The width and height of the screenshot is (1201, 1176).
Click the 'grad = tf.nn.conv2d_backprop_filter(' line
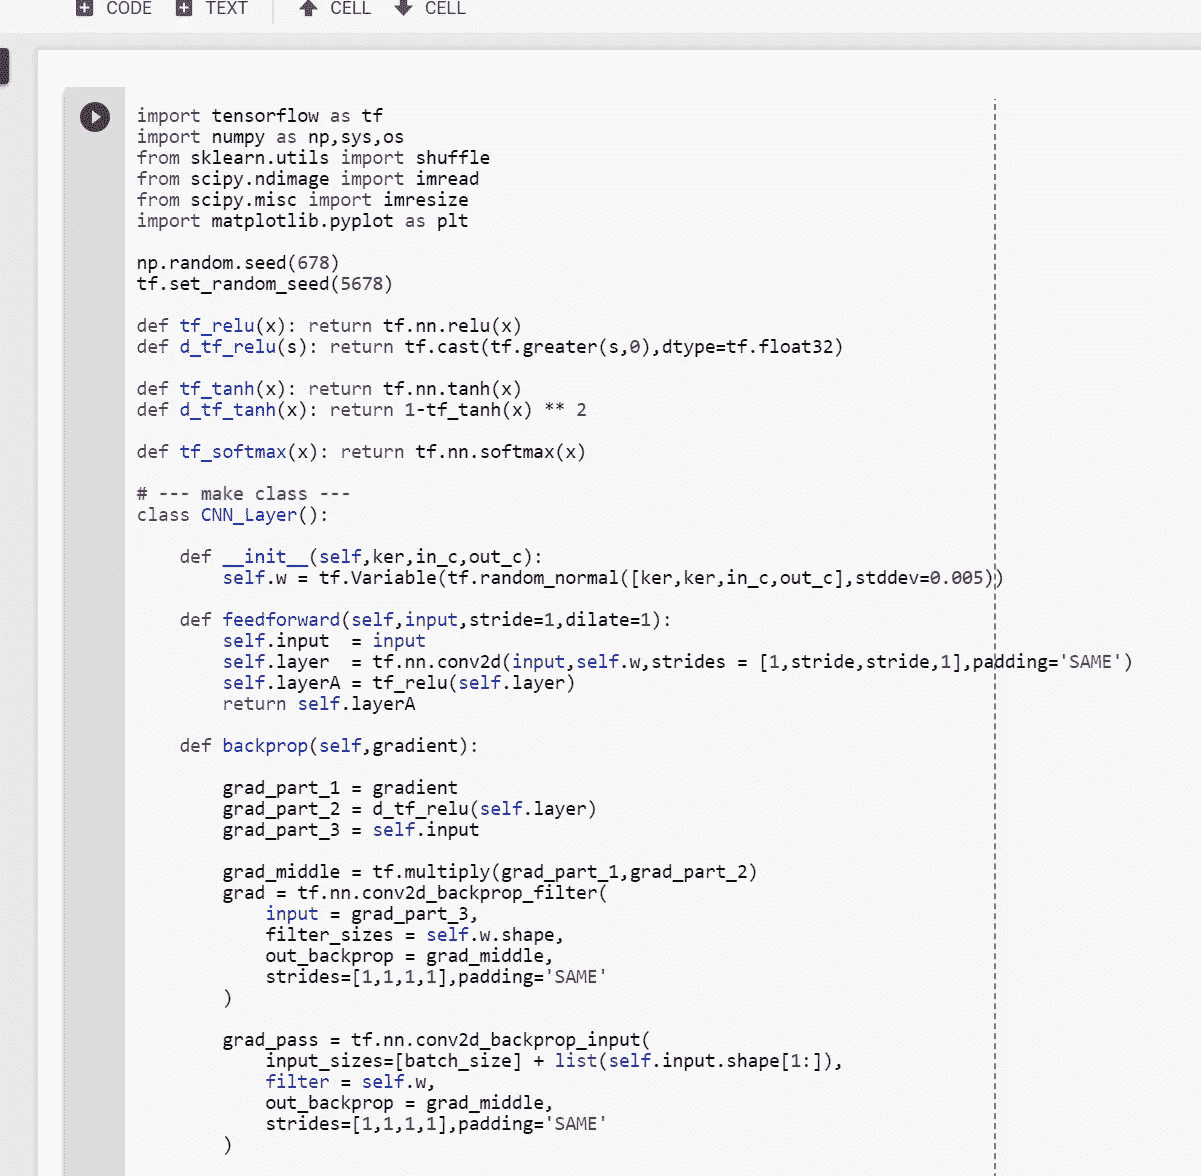click(x=415, y=893)
